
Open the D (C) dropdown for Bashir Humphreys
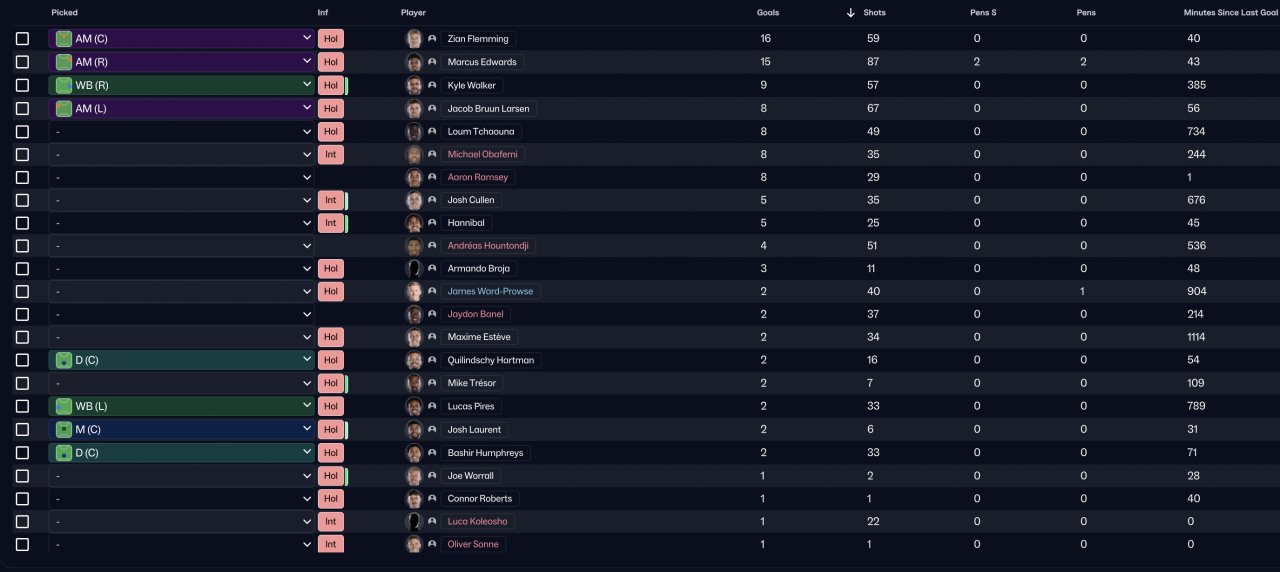click(182, 452)
